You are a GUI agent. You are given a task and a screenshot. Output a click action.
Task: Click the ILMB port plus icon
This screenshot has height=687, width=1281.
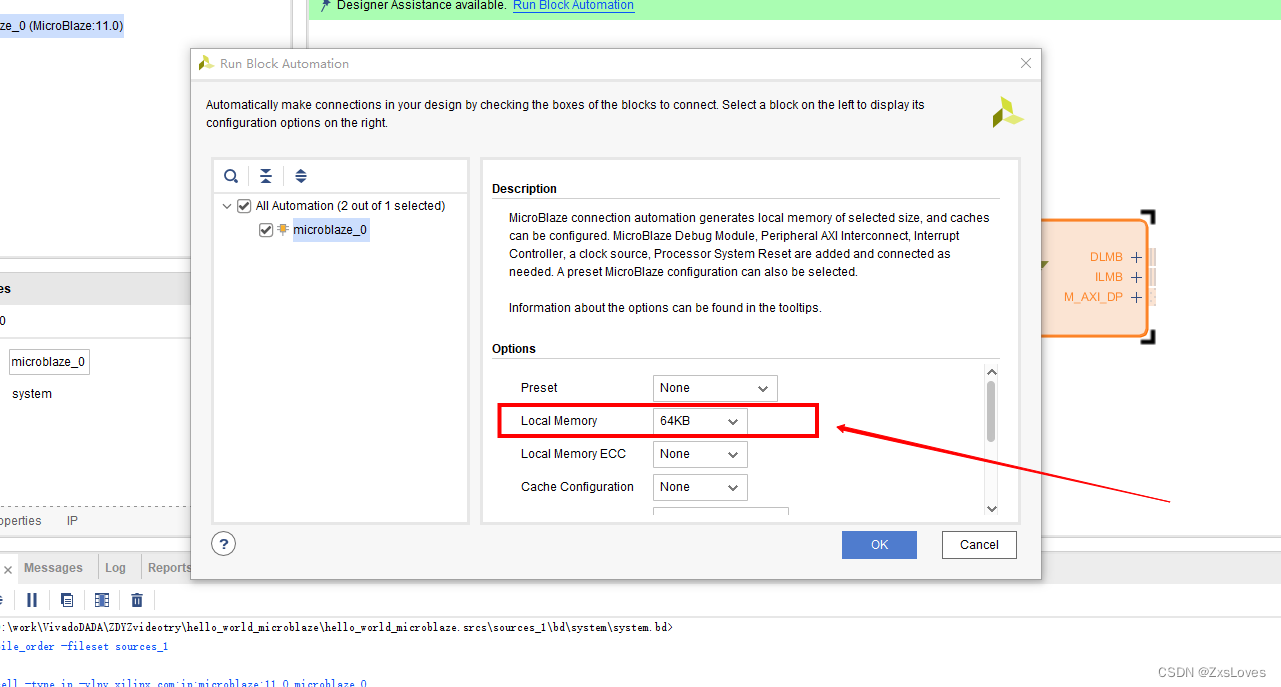tap(1136, 278)
